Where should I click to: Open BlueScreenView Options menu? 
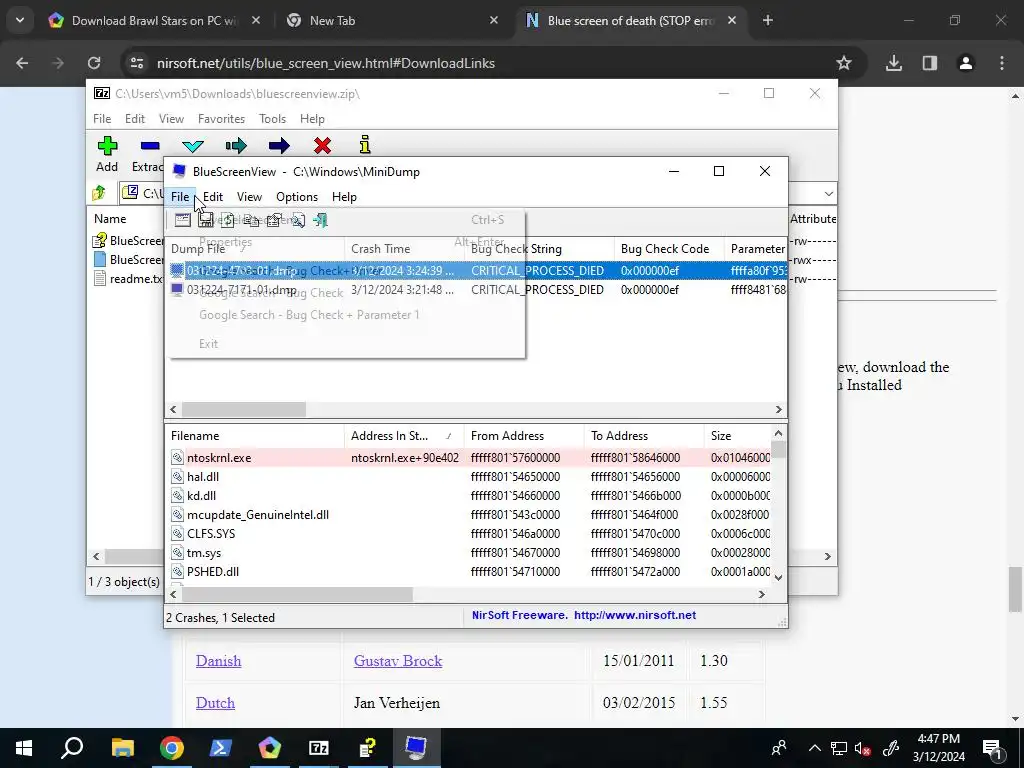[296, 197]
